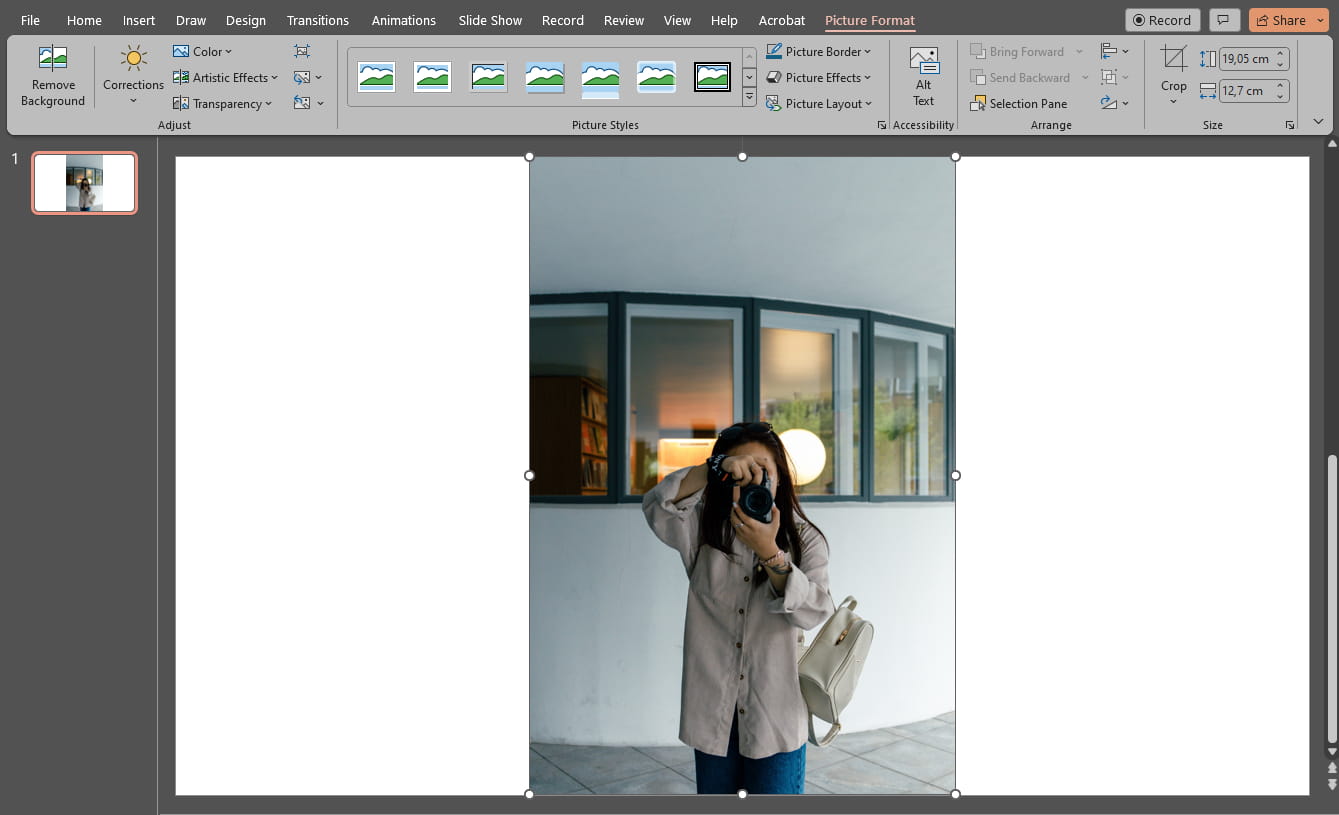Apply the second picture style in the gallery
Image resolution: width=1339 pixels, height=815 pixels.
tap(432, 77)
